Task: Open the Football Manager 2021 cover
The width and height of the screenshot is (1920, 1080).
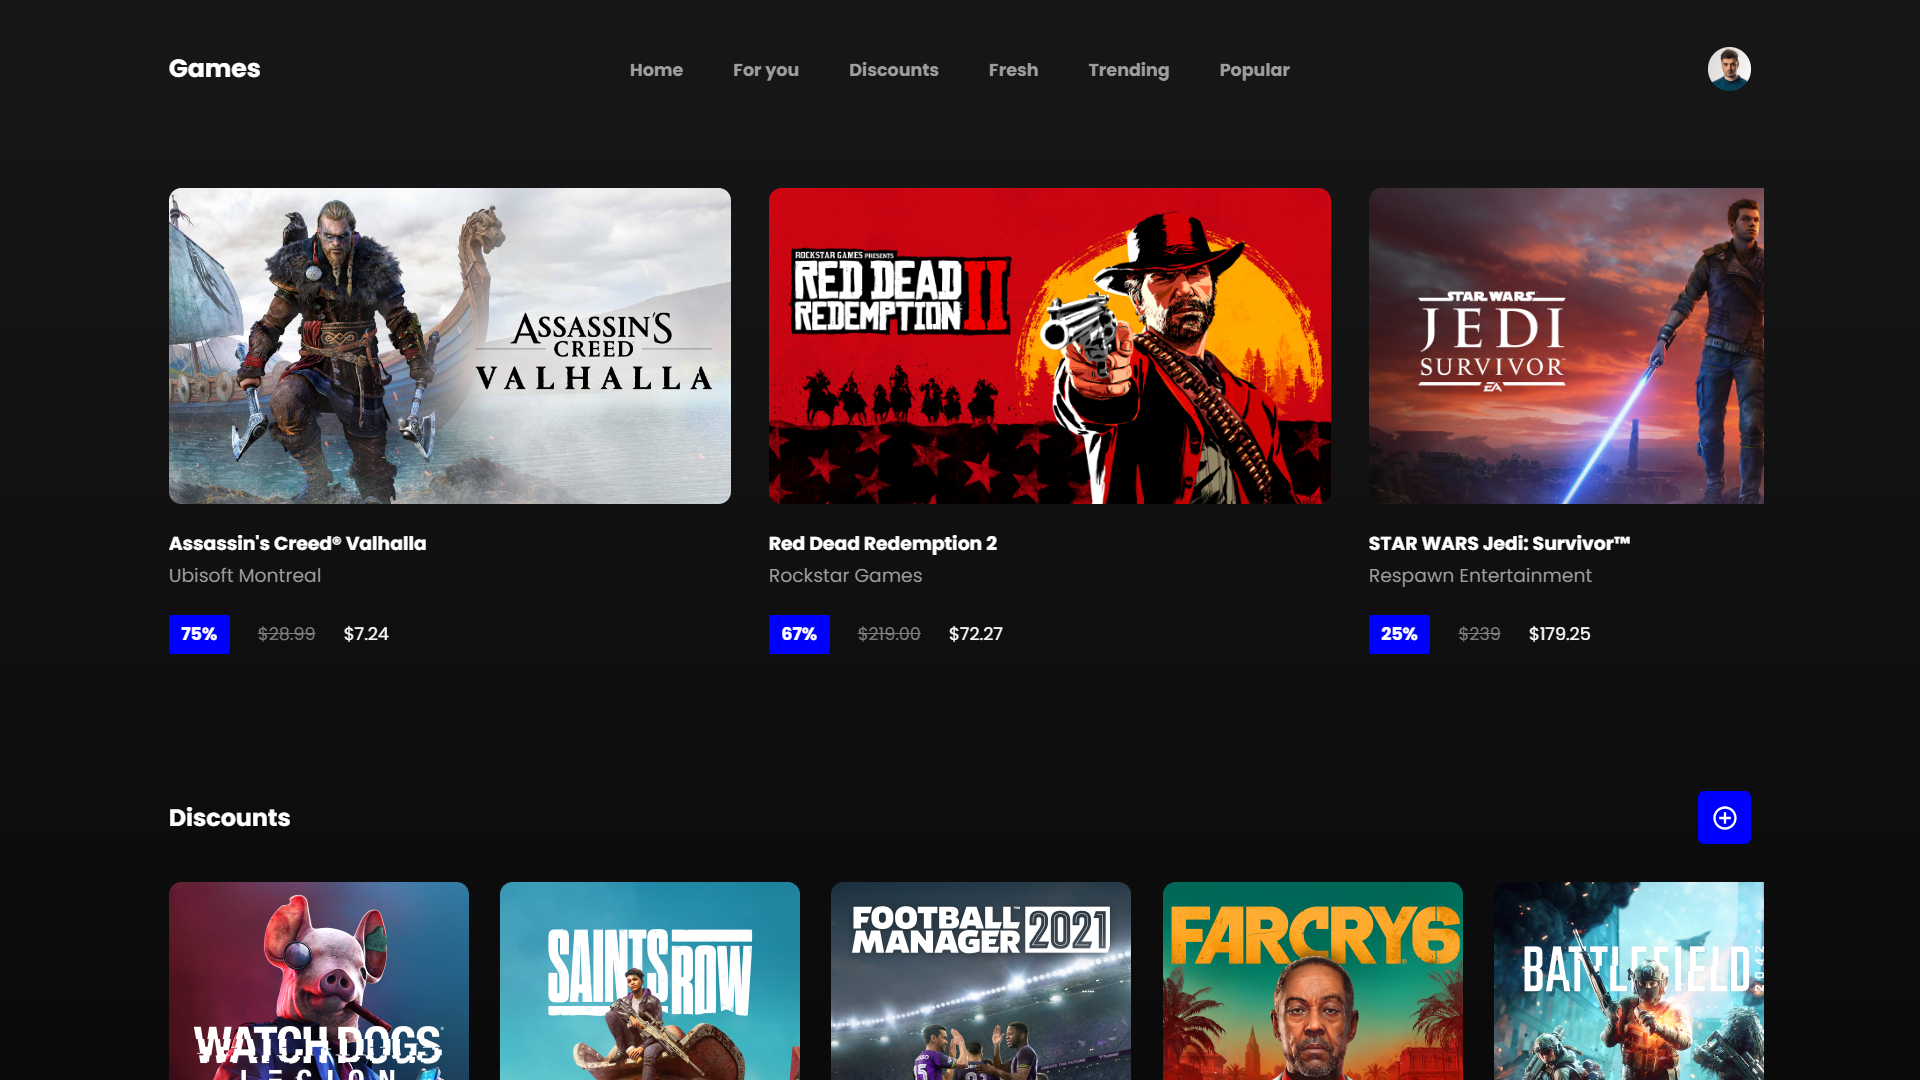Action: [981, 981]
